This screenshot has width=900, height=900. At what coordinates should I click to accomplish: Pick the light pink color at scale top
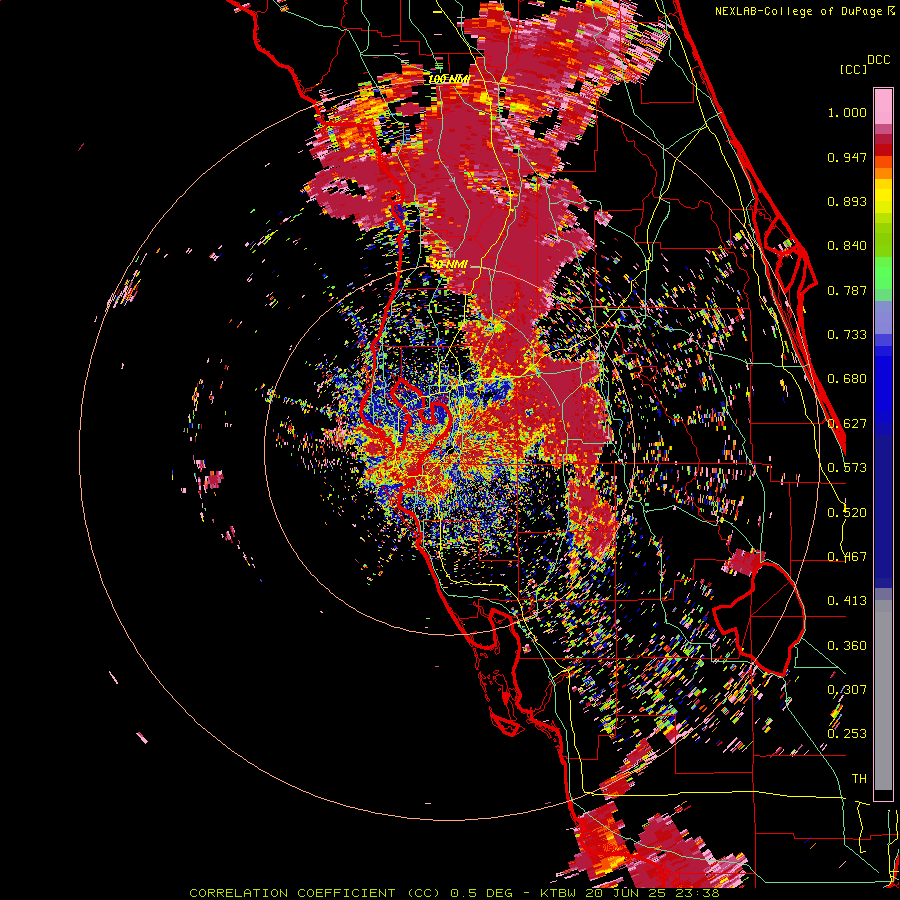click(883, 106)
